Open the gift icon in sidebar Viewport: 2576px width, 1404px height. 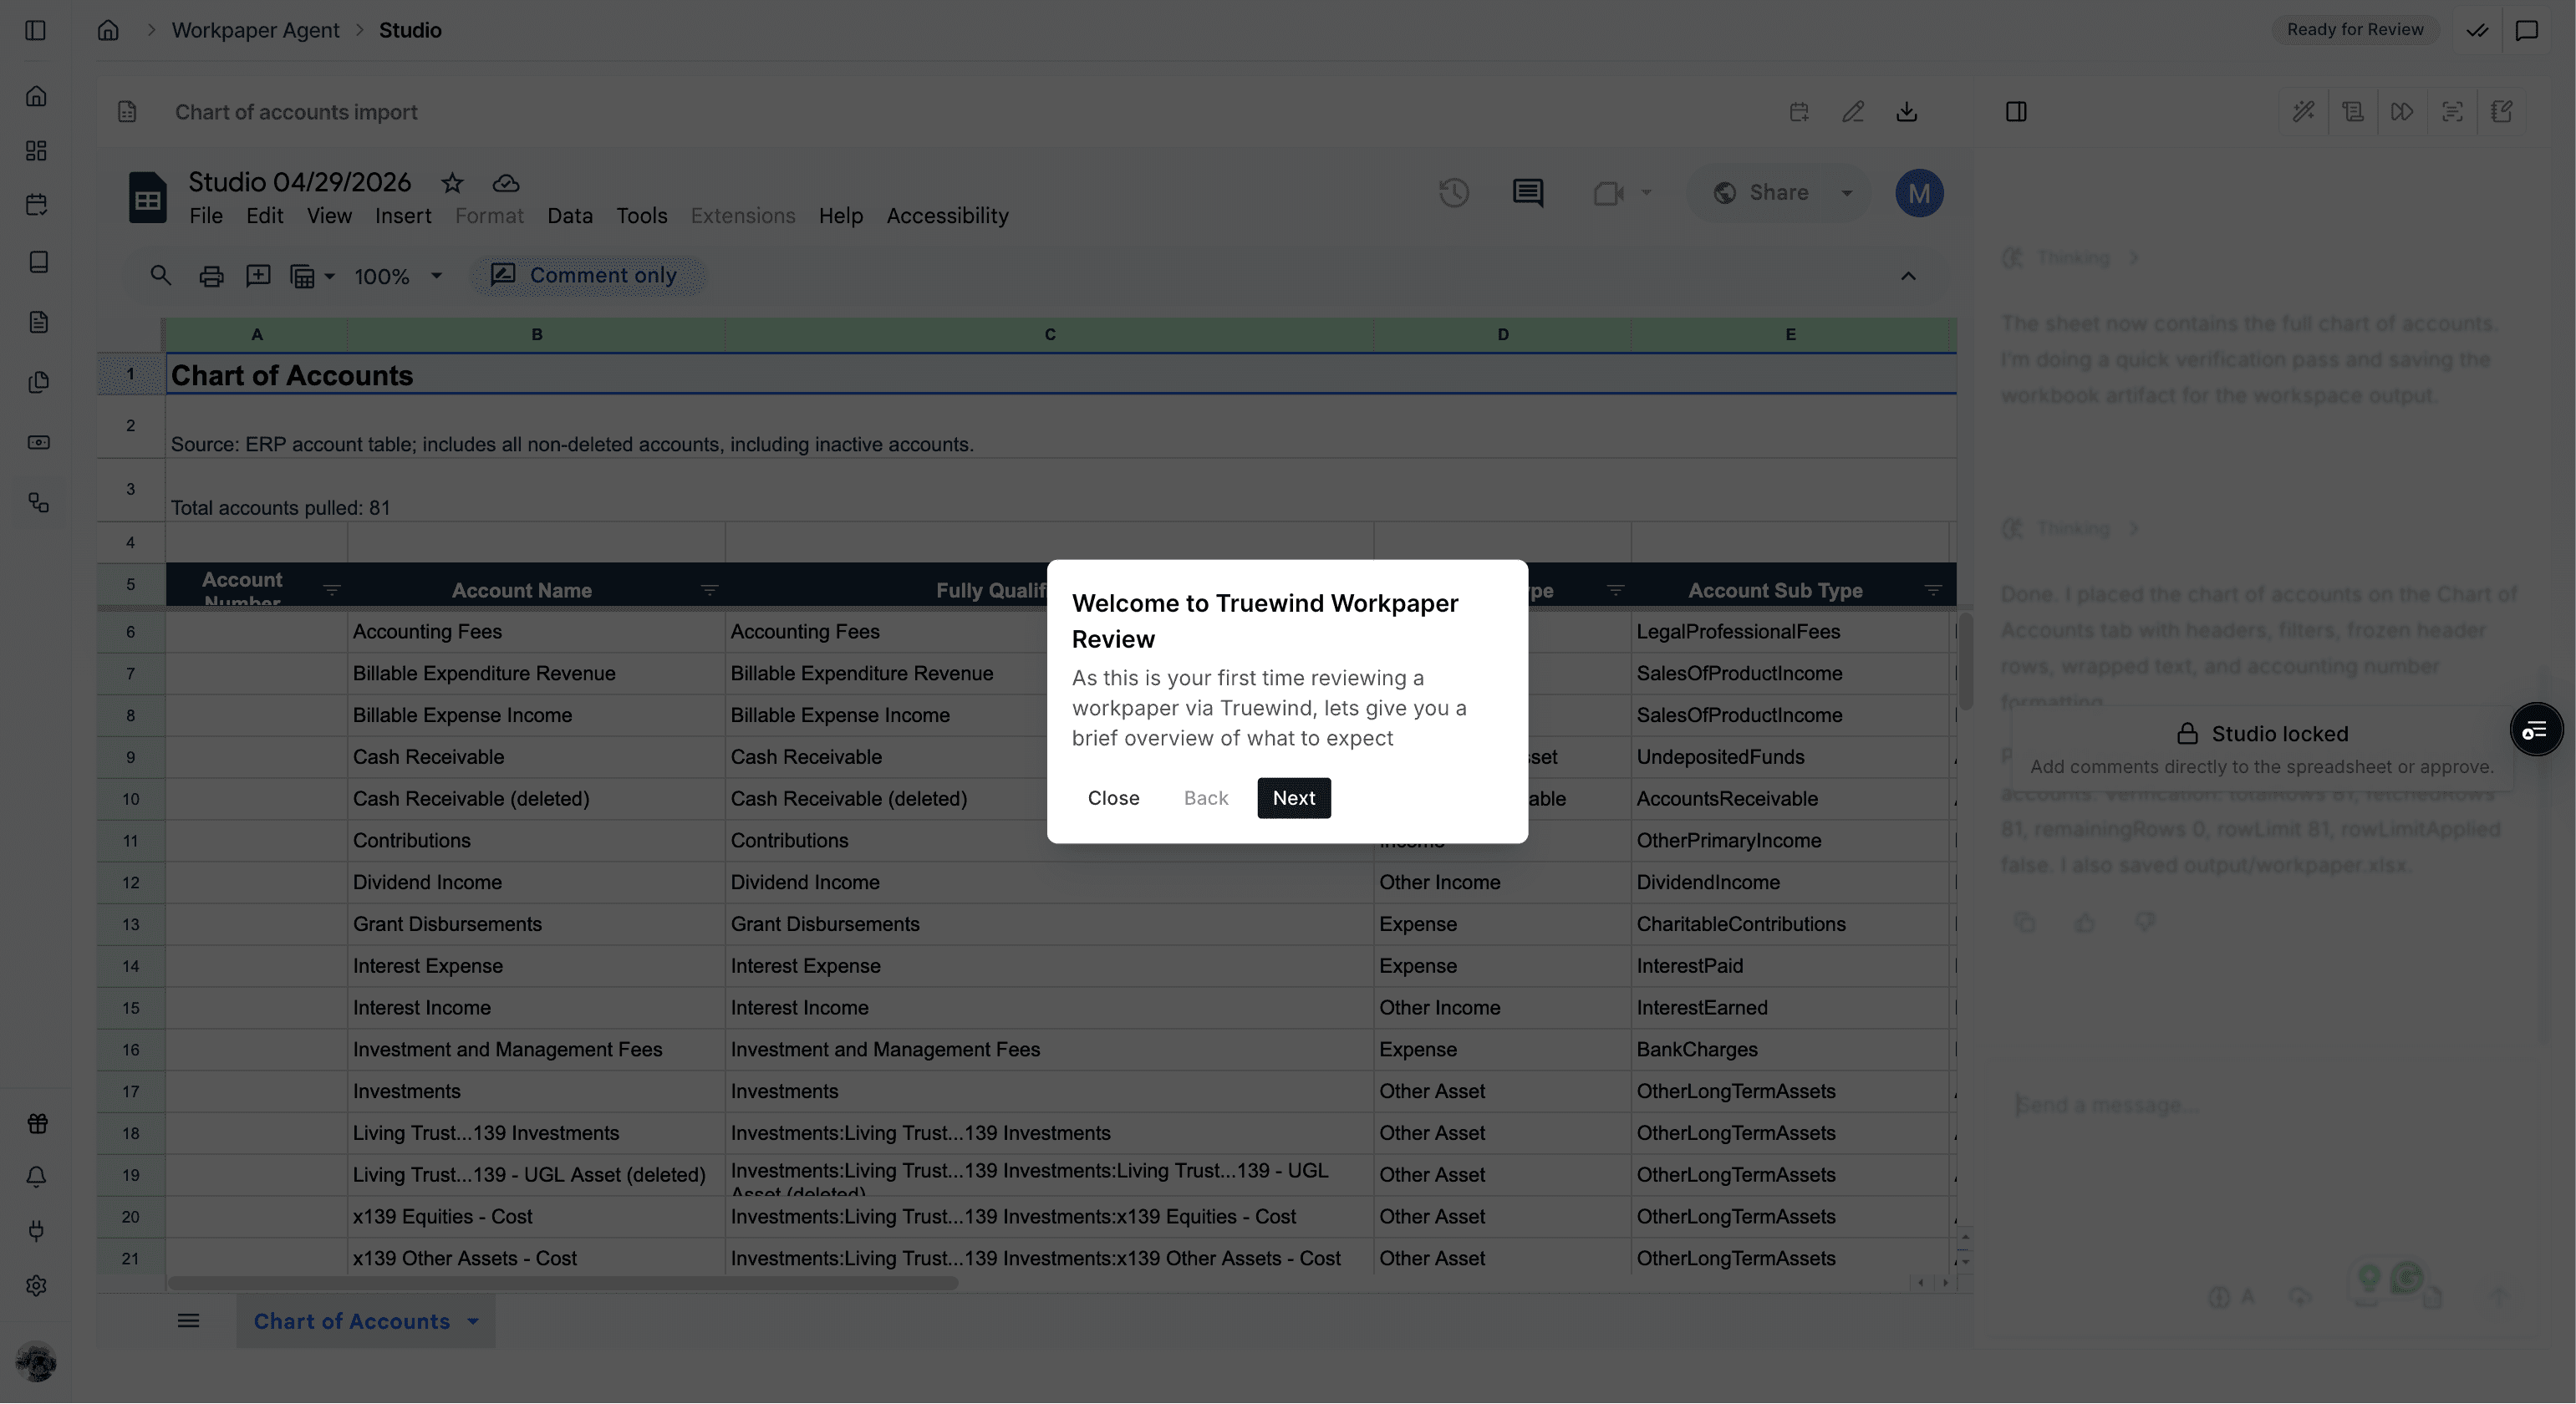37,1123
